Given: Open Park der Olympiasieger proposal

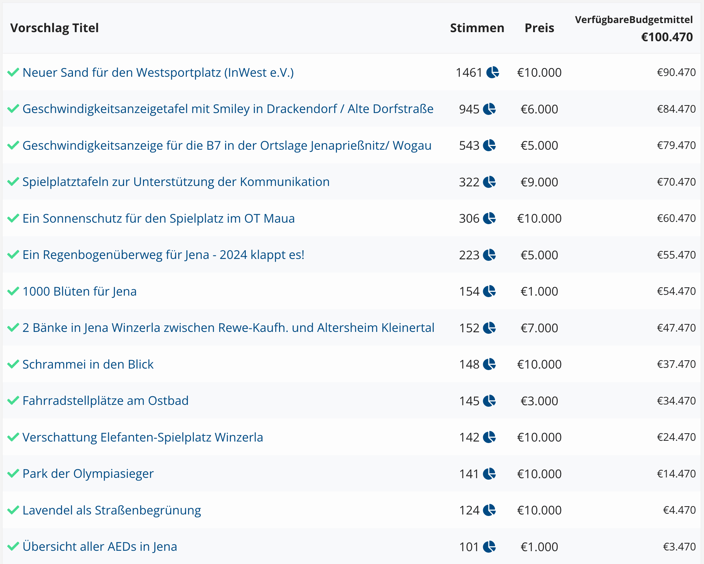Looking at the screenshot, I should pos(88,474).
